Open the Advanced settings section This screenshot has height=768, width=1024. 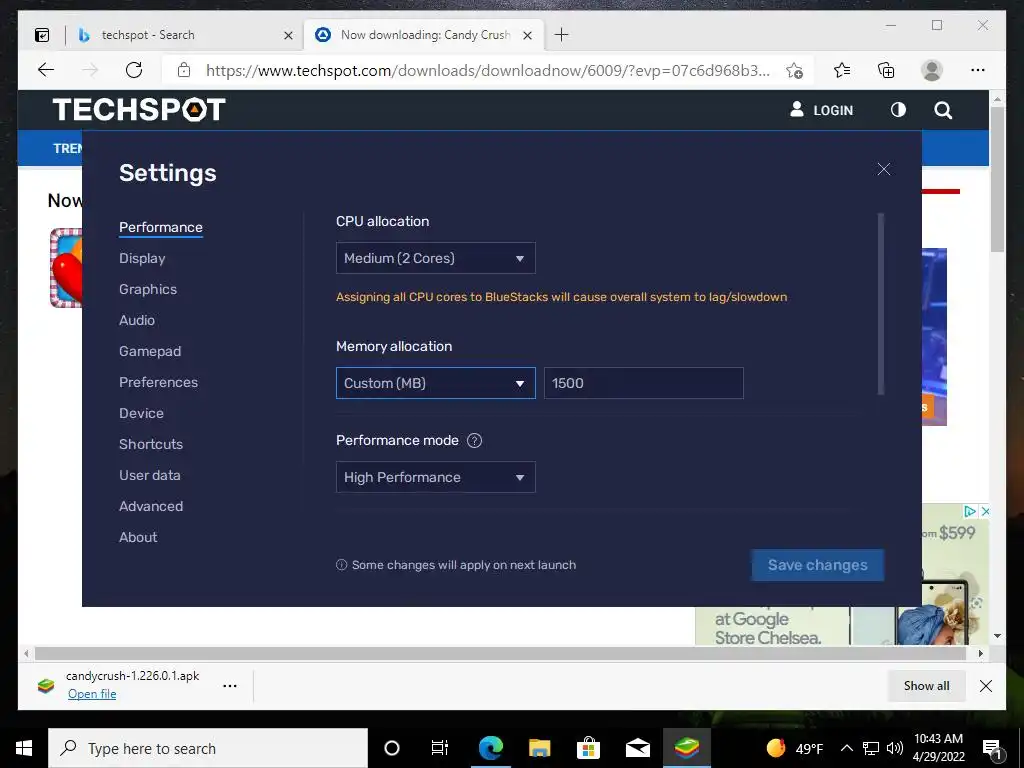(x=151, y=506)
